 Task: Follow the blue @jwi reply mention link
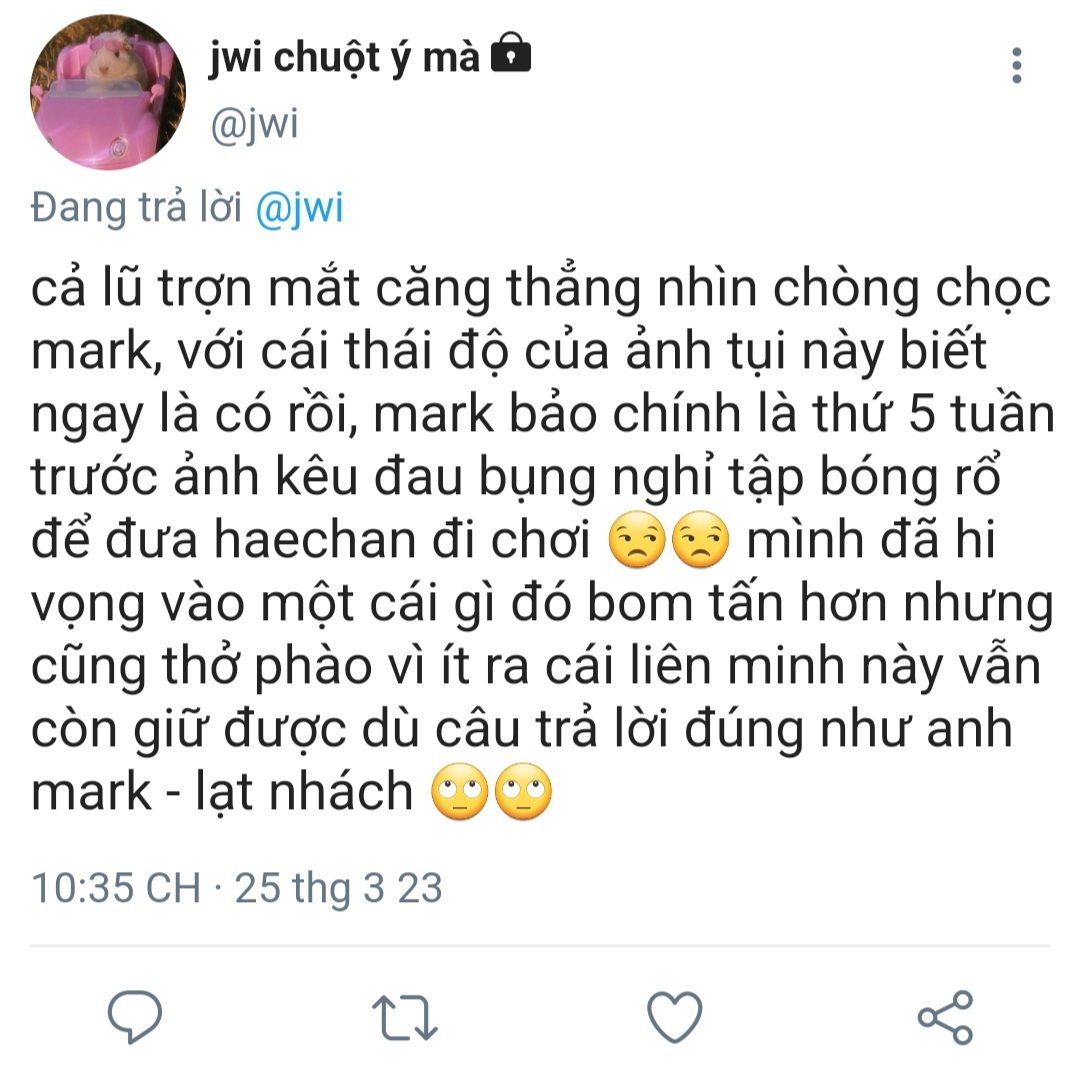tap(300, 207)
